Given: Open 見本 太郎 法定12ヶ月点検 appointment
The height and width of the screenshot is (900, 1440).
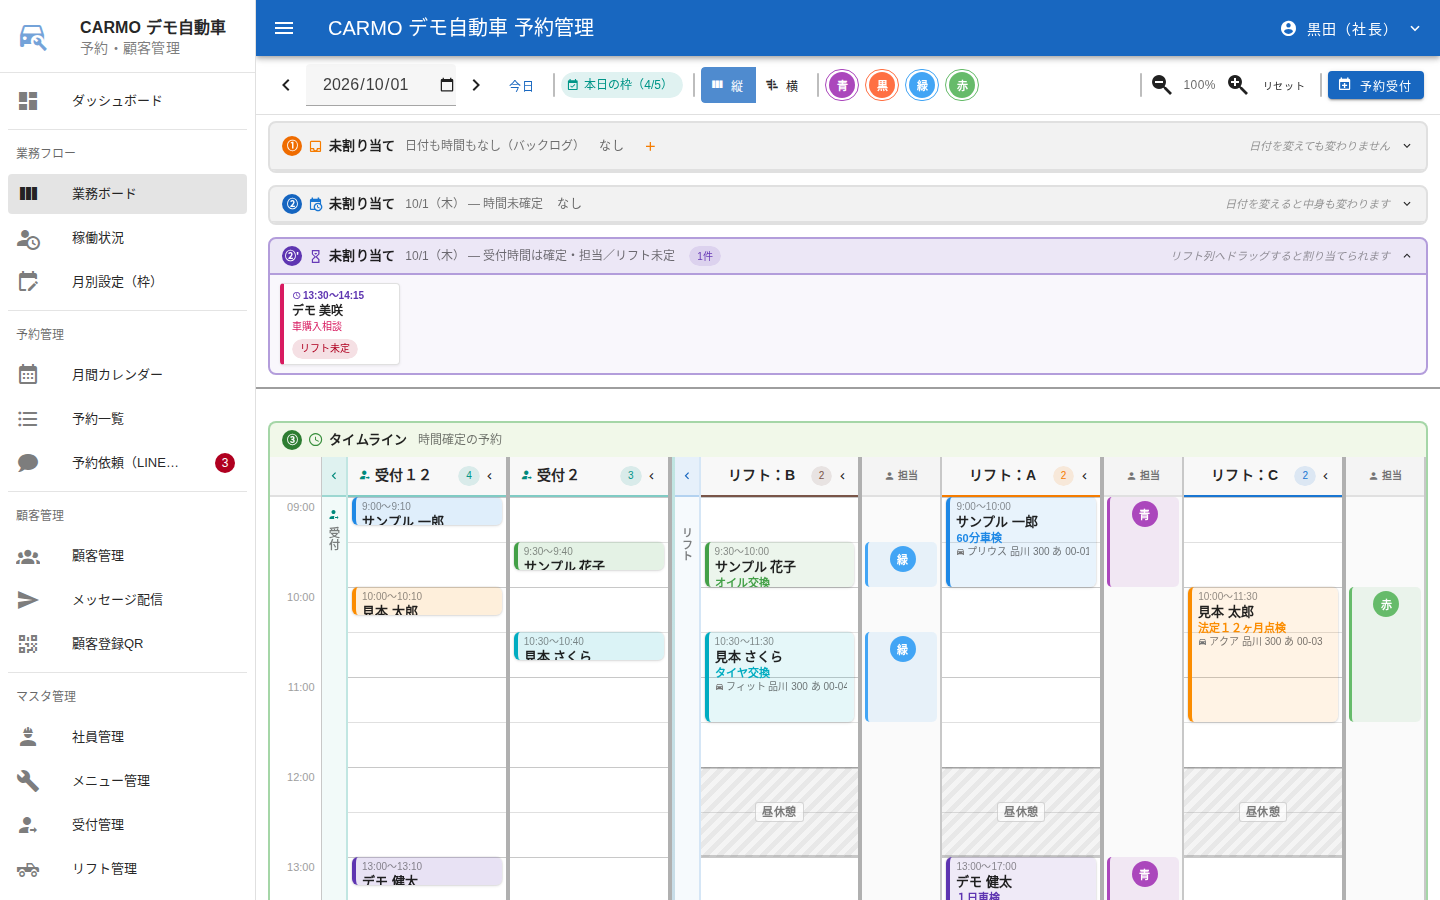Looking at the screenshot, I should coord(1263,654).
